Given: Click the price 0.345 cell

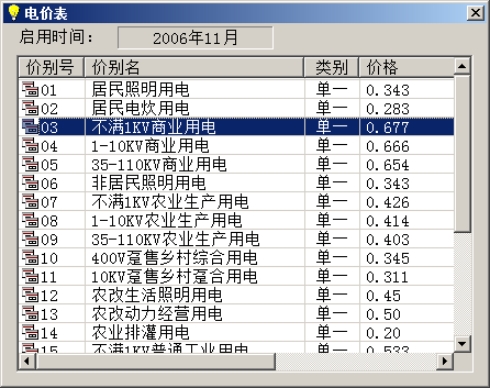Looking at the screenshot, I should tap(388, 258).
